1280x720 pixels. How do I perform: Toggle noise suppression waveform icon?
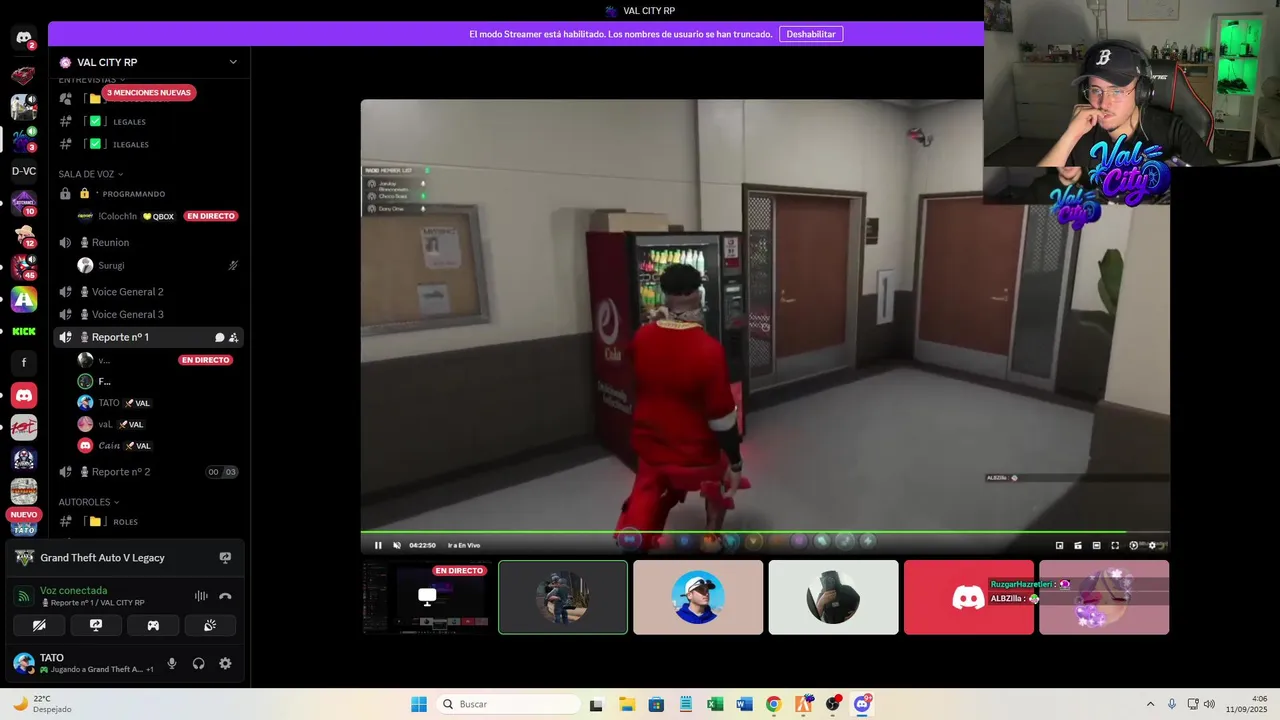coord(201,596)
